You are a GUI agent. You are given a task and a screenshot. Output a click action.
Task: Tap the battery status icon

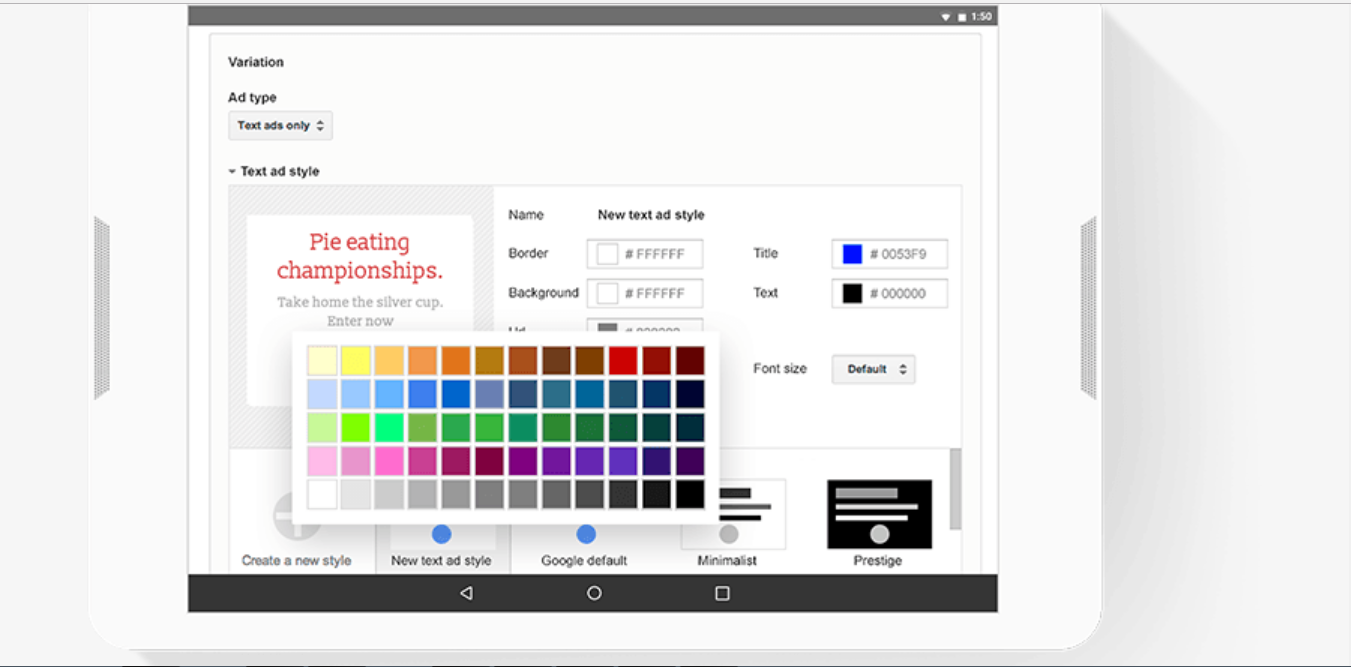[x=962, y=17]
